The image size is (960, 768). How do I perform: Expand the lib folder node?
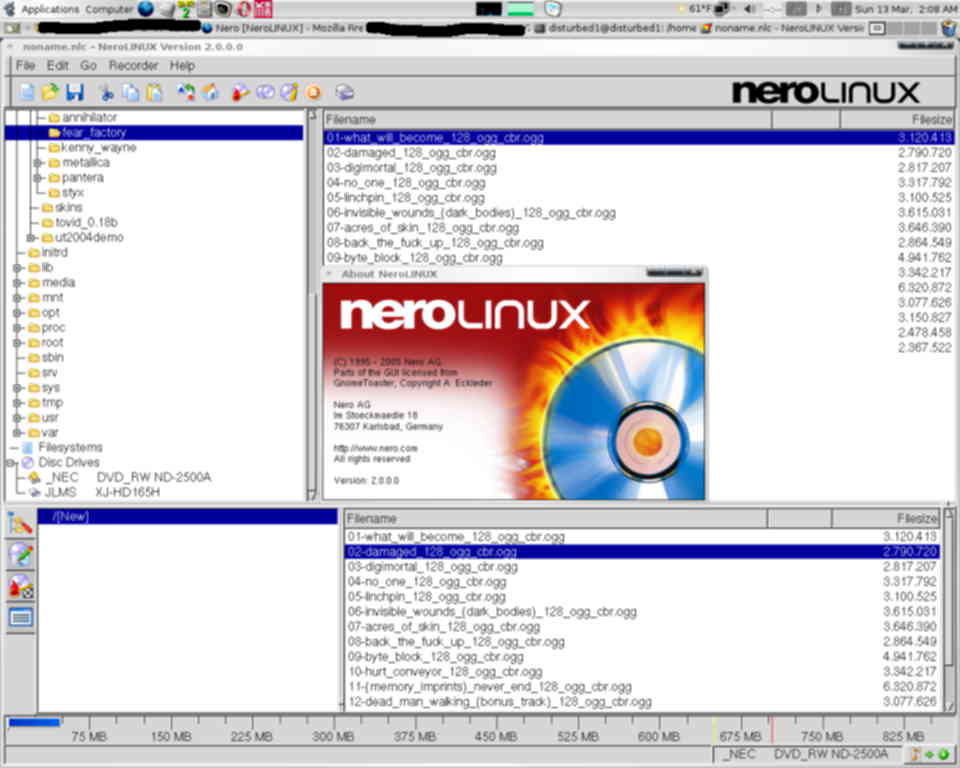(x=18, y=268)
